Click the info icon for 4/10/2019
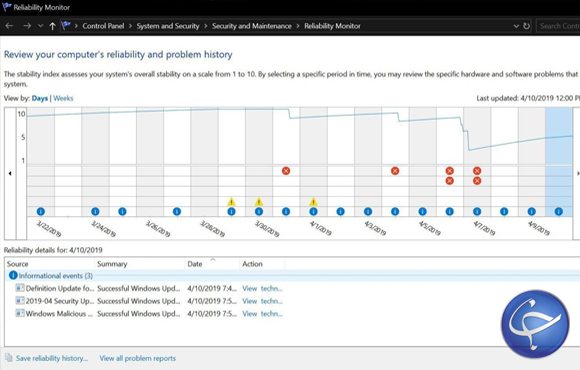Image resolution: width=580 pixels, height=370 pixels. pos(559,212)
